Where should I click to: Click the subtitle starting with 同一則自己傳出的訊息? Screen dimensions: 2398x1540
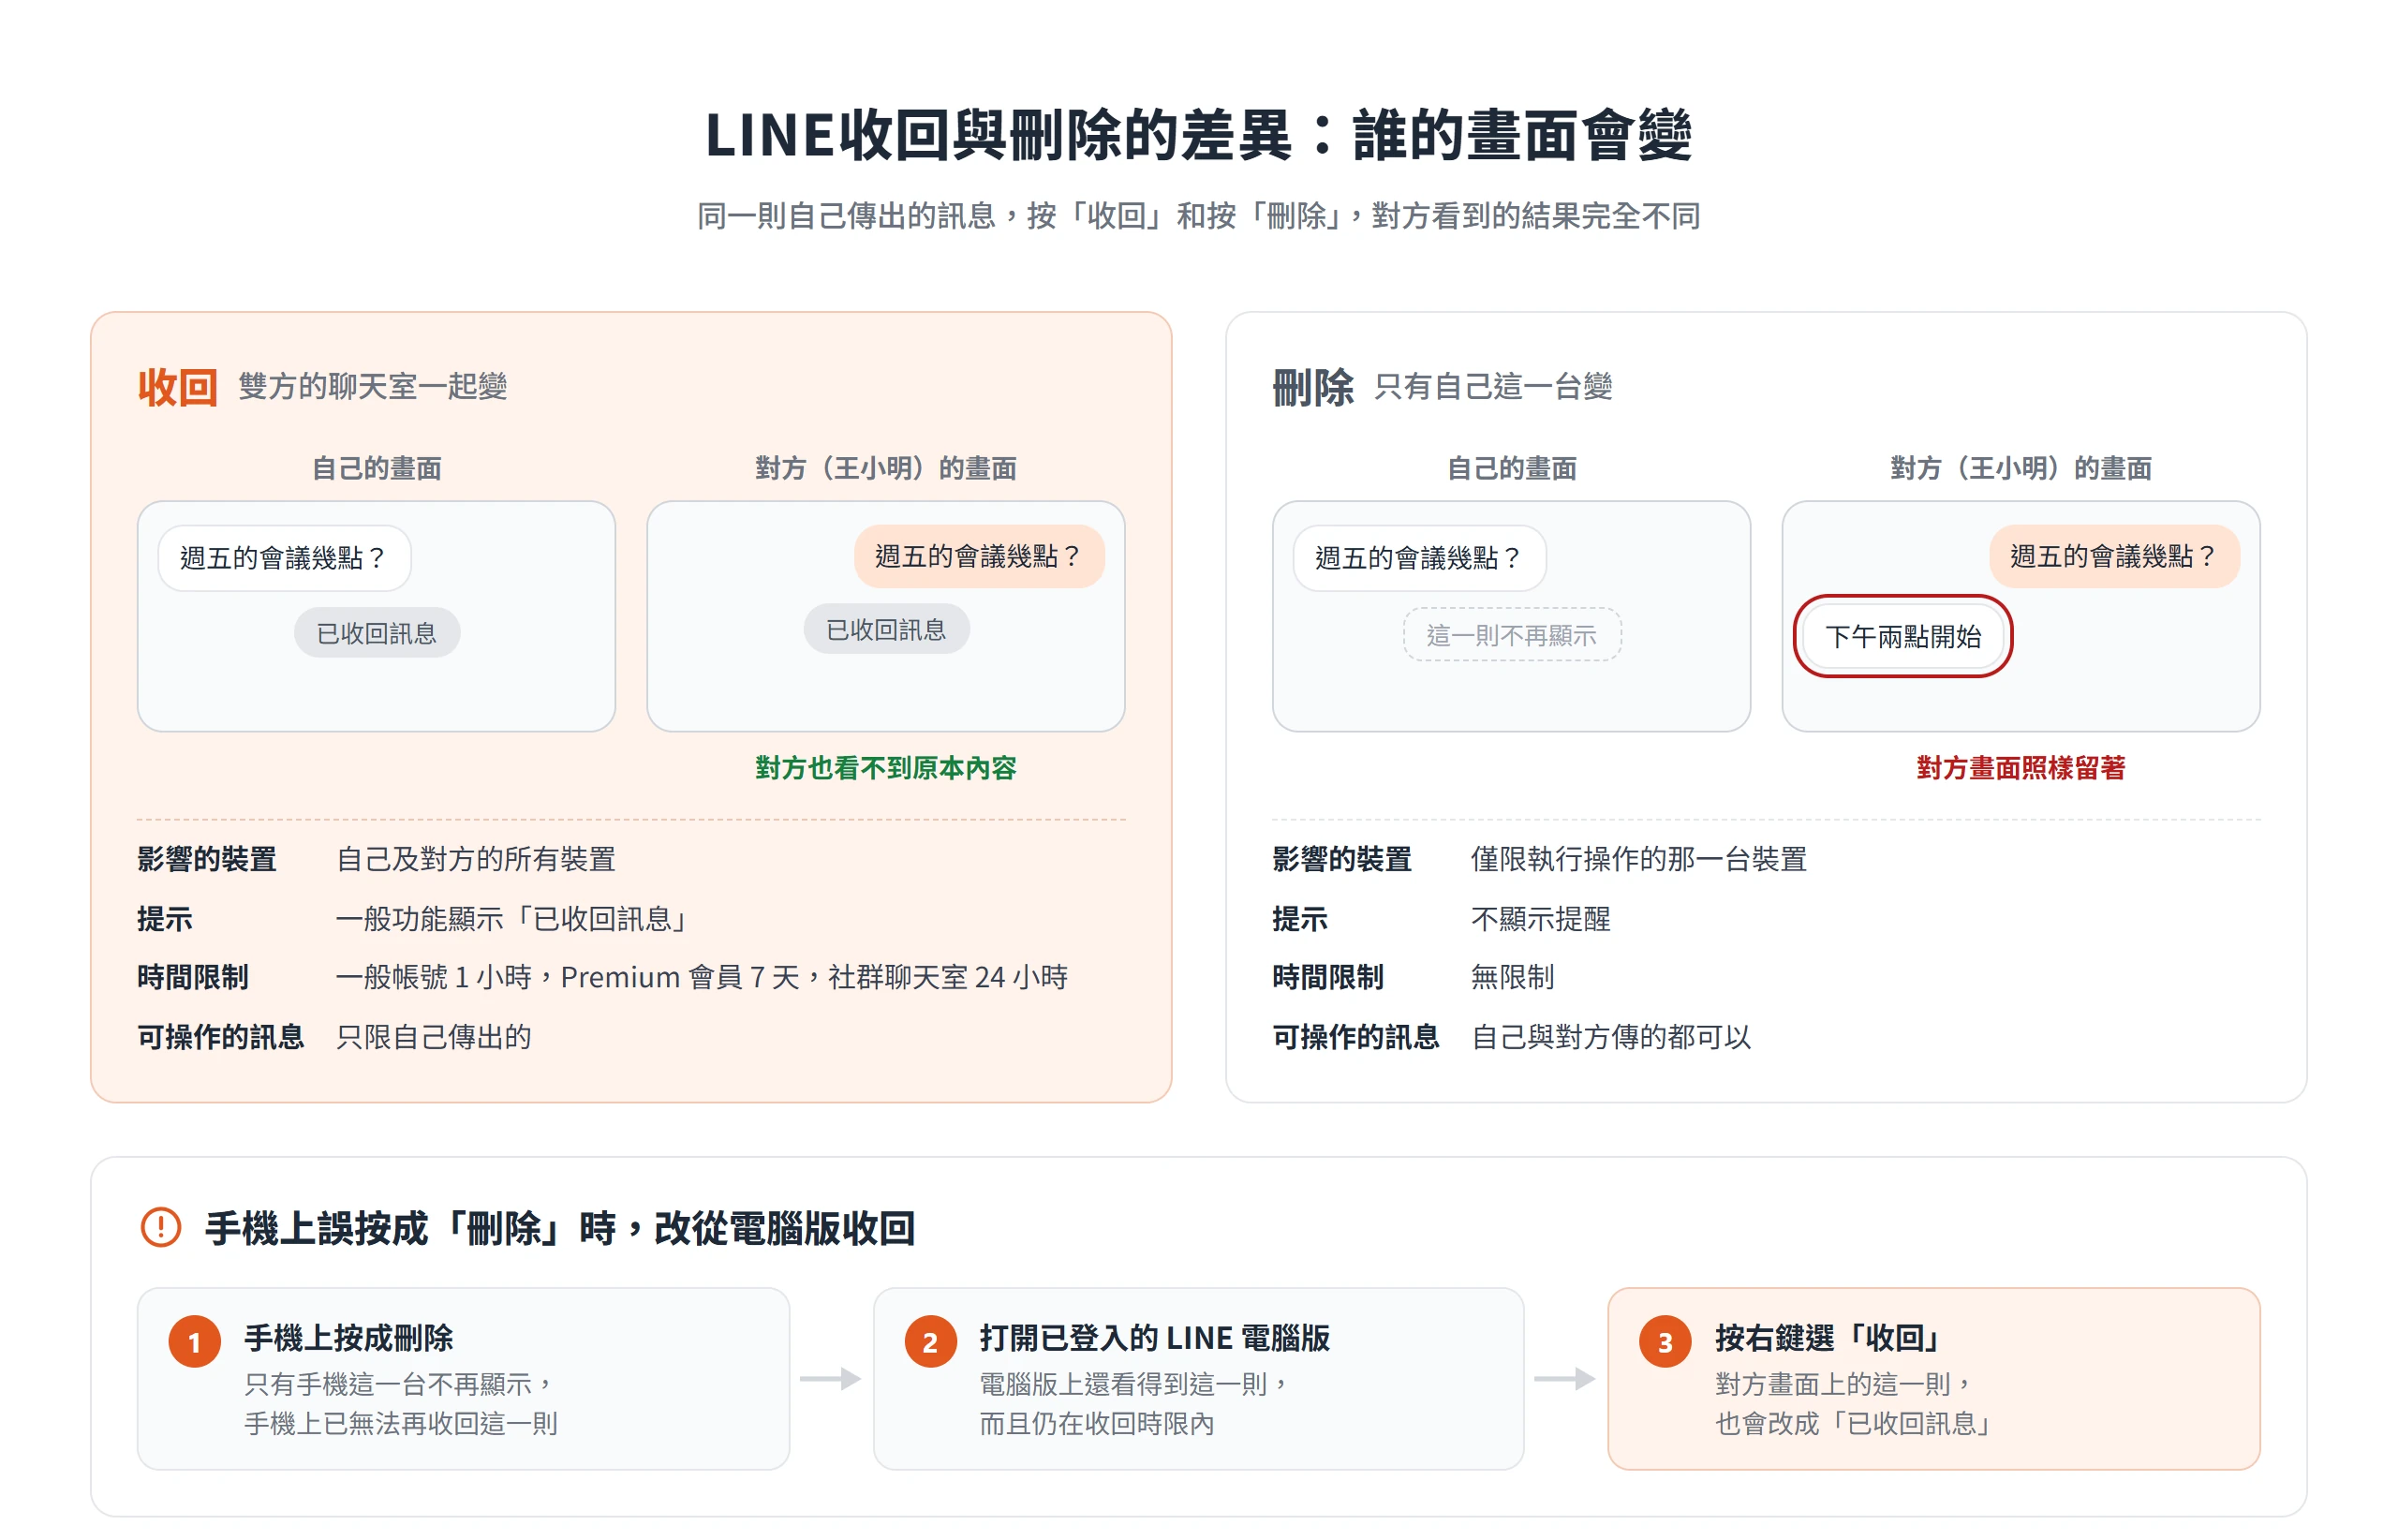pos(1199,216)
